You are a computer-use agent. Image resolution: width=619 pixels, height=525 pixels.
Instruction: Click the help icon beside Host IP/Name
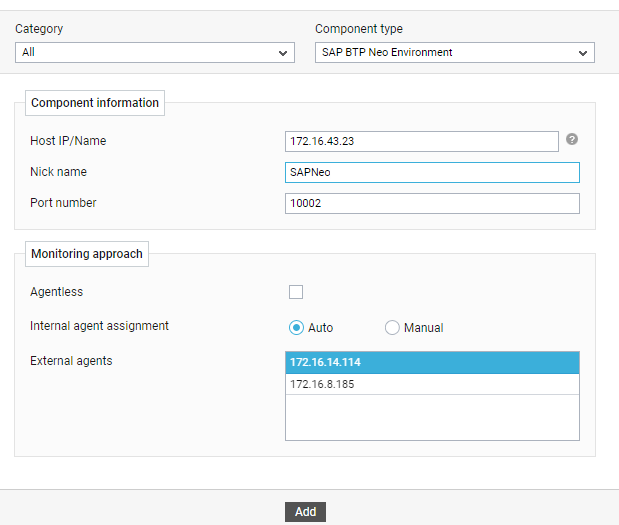(x=572, y=139)
